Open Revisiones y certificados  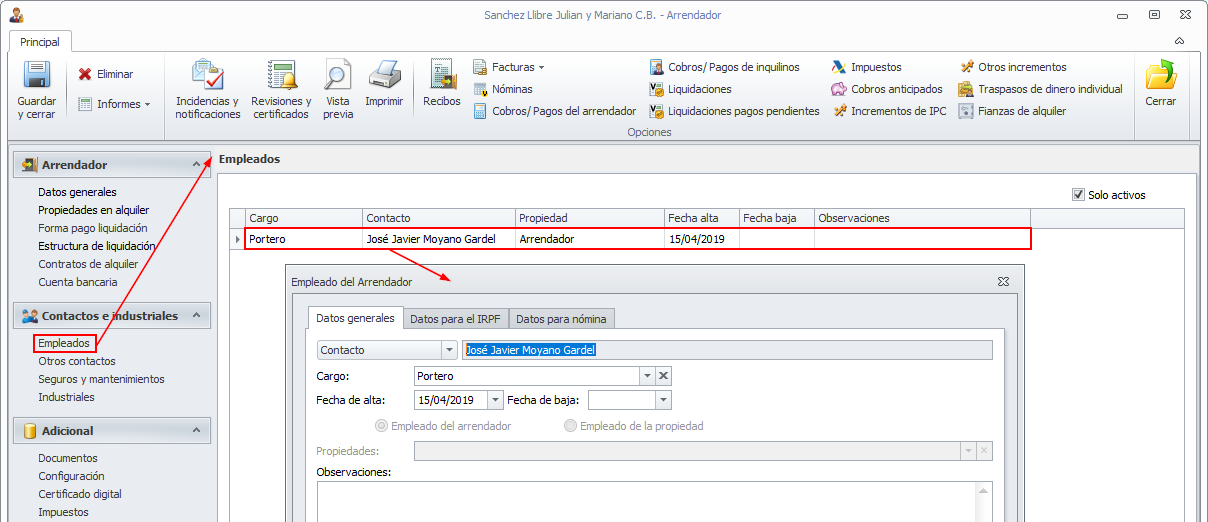[281, 90]
